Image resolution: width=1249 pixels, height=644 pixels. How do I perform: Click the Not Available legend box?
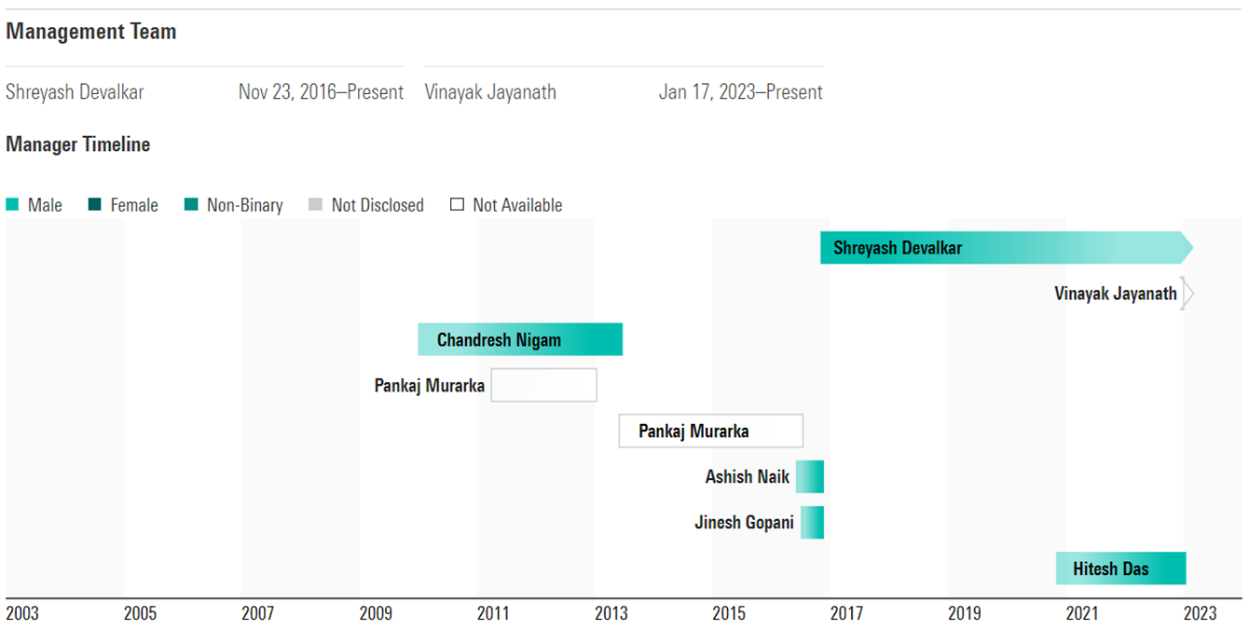pyautogui.click(x=457, y=205)
